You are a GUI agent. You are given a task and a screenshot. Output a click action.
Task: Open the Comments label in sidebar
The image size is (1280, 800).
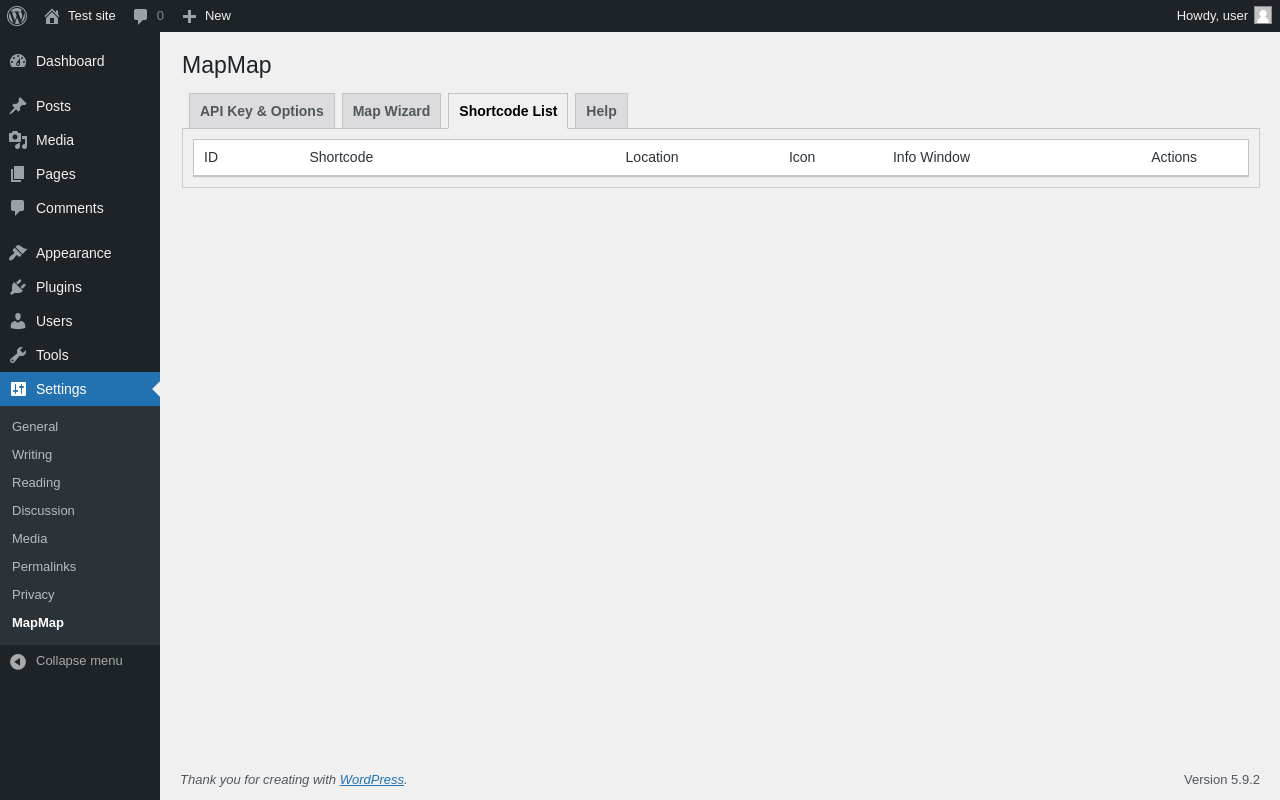[x=70, y=208]
